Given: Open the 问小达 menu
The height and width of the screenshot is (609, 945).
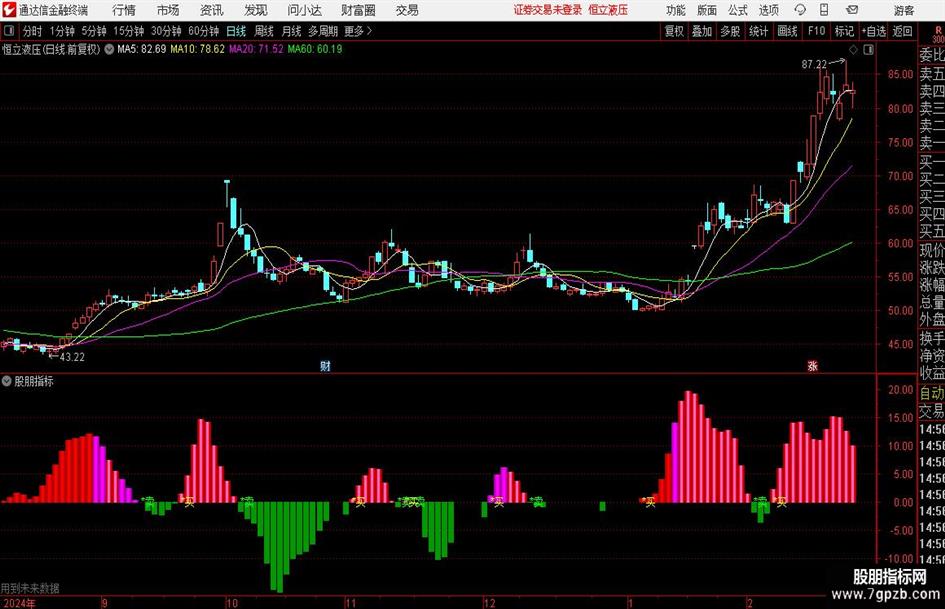Looking at the screenshot, I should tap(304, 10).
